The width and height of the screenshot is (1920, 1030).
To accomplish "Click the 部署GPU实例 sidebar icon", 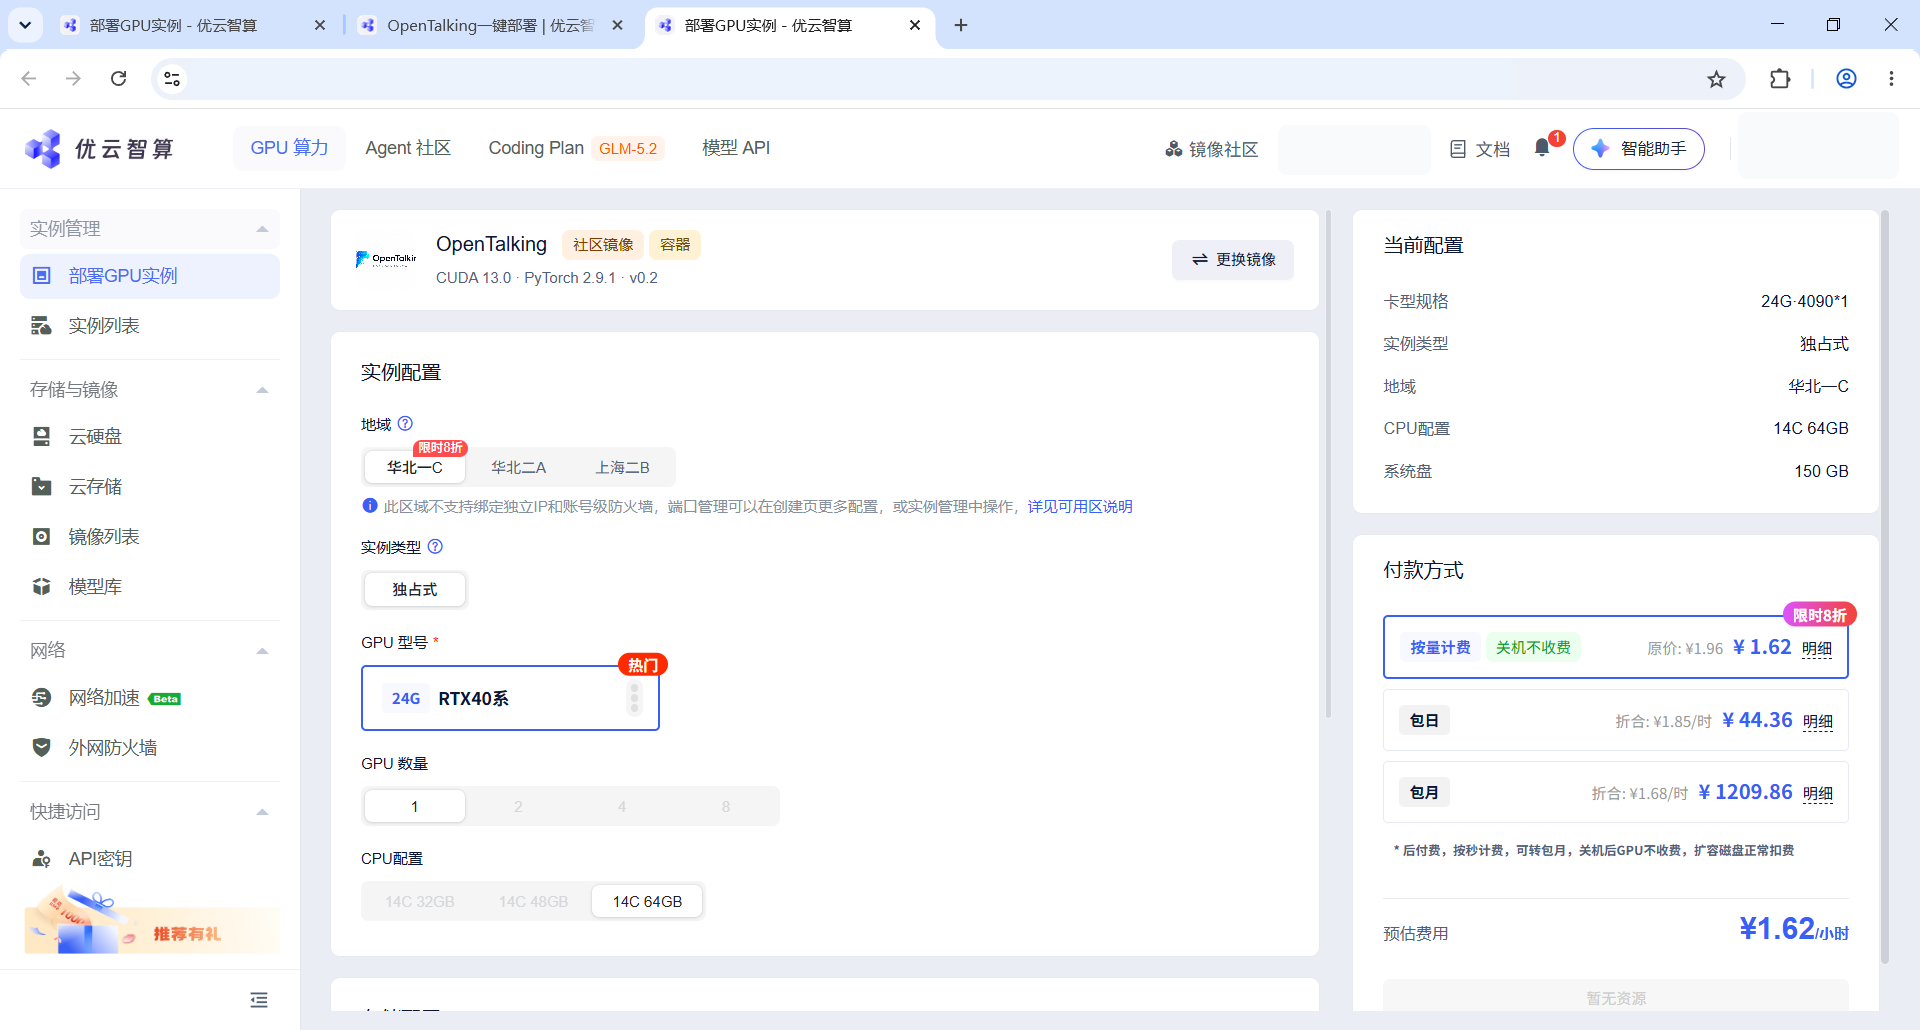I will coord(42,276).
